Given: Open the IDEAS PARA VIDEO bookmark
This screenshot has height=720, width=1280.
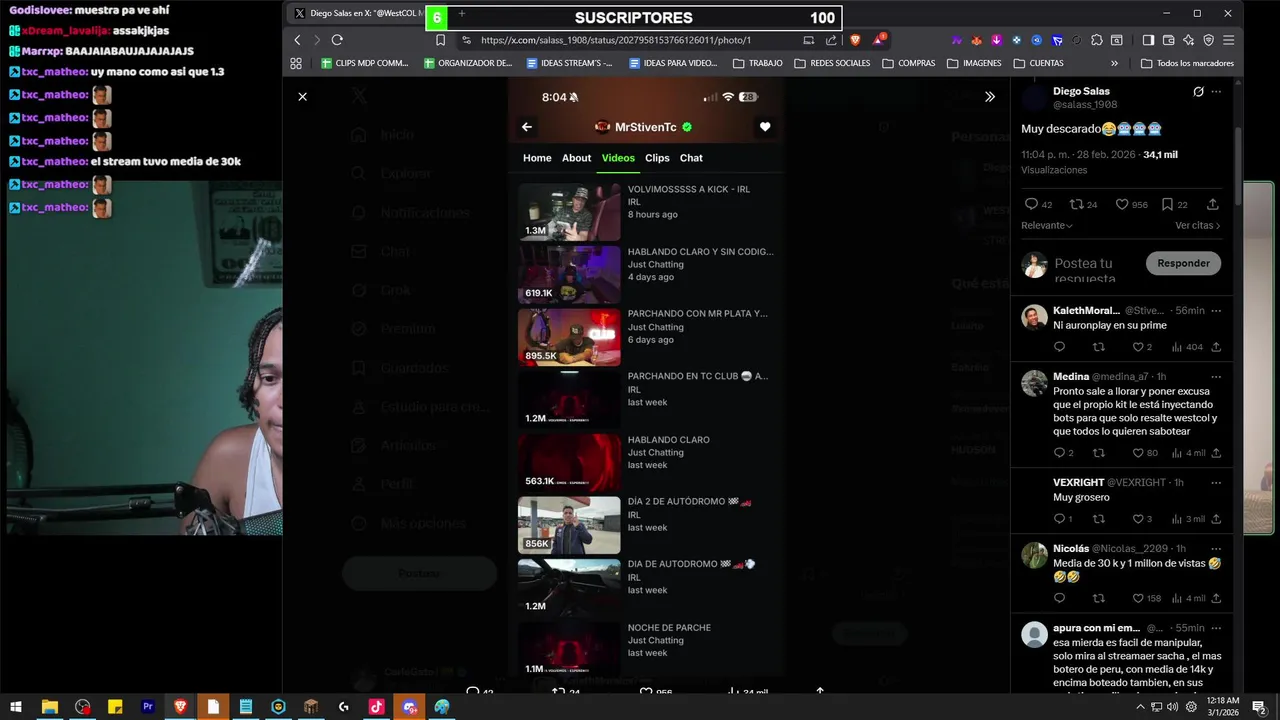Looking at the screenshot, I should (673, 63).
